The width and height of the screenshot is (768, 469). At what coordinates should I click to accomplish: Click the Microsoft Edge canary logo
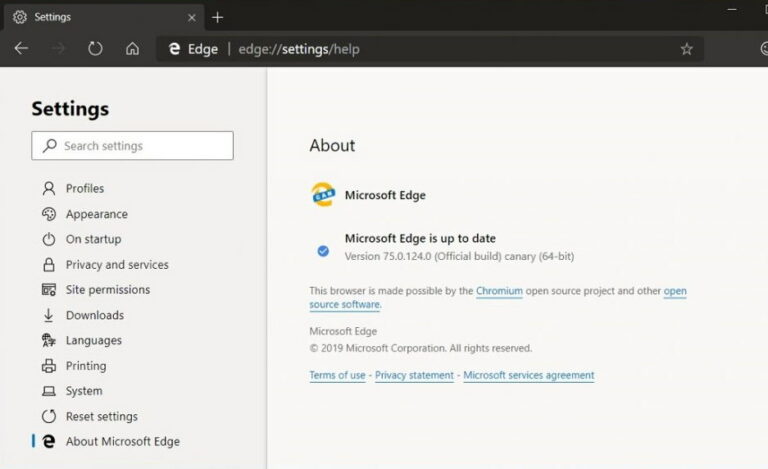(323, 195)
